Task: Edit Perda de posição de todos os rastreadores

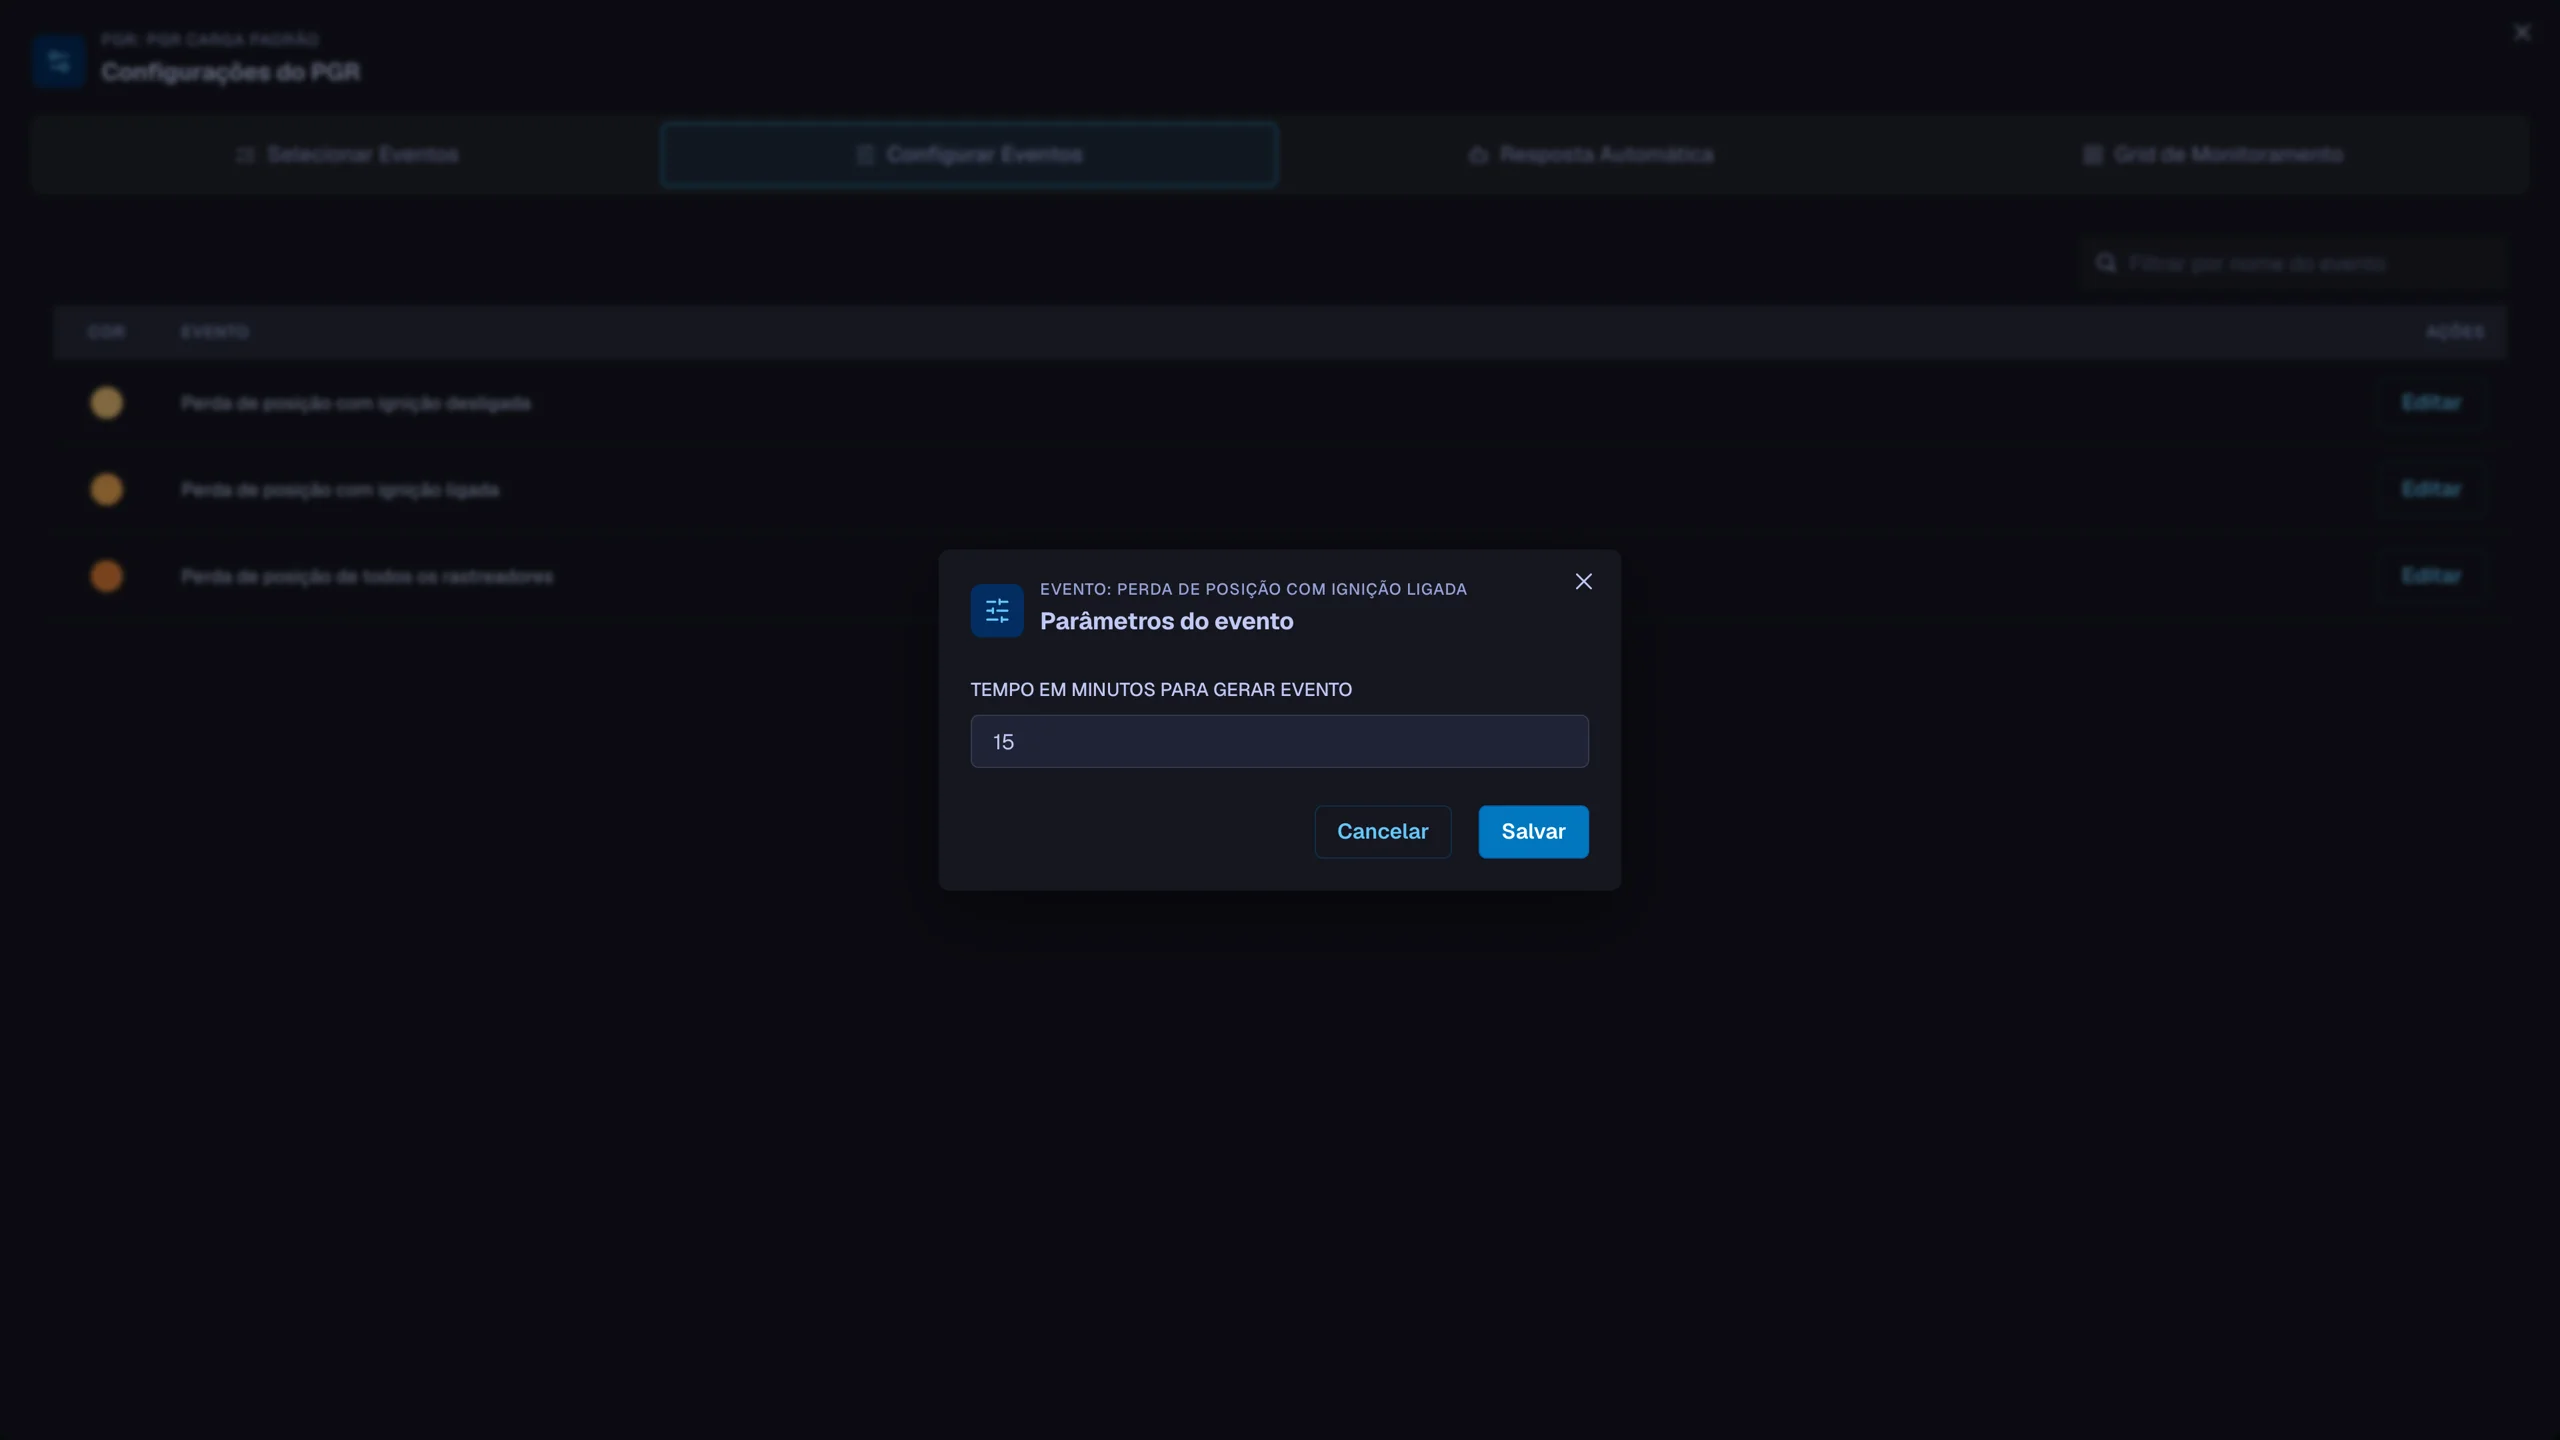Action: pyautogui.click(x=2431, y=575)
